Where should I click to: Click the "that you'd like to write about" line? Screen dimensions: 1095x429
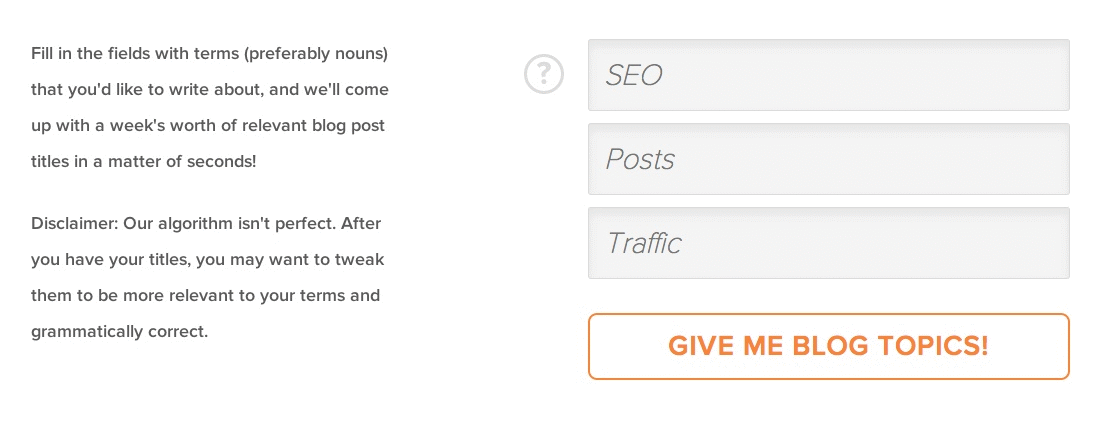(x=210, y=90)
